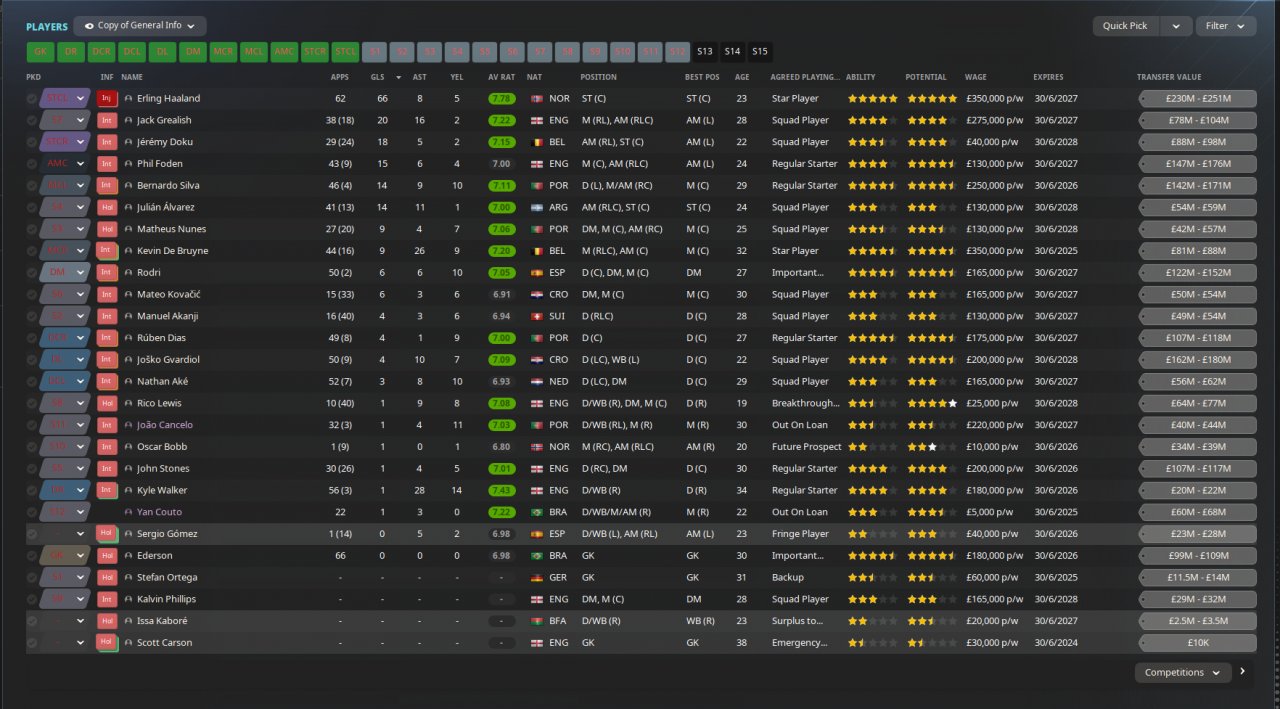Toggle the selection tick for Scott Carson
Viewport: 1280px width, 709px height.
click(x=32, y=642)
